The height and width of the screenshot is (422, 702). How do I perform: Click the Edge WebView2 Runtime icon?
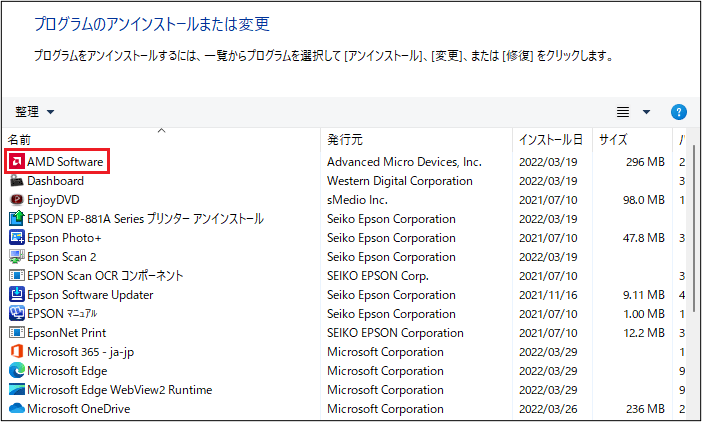point(17,390)
